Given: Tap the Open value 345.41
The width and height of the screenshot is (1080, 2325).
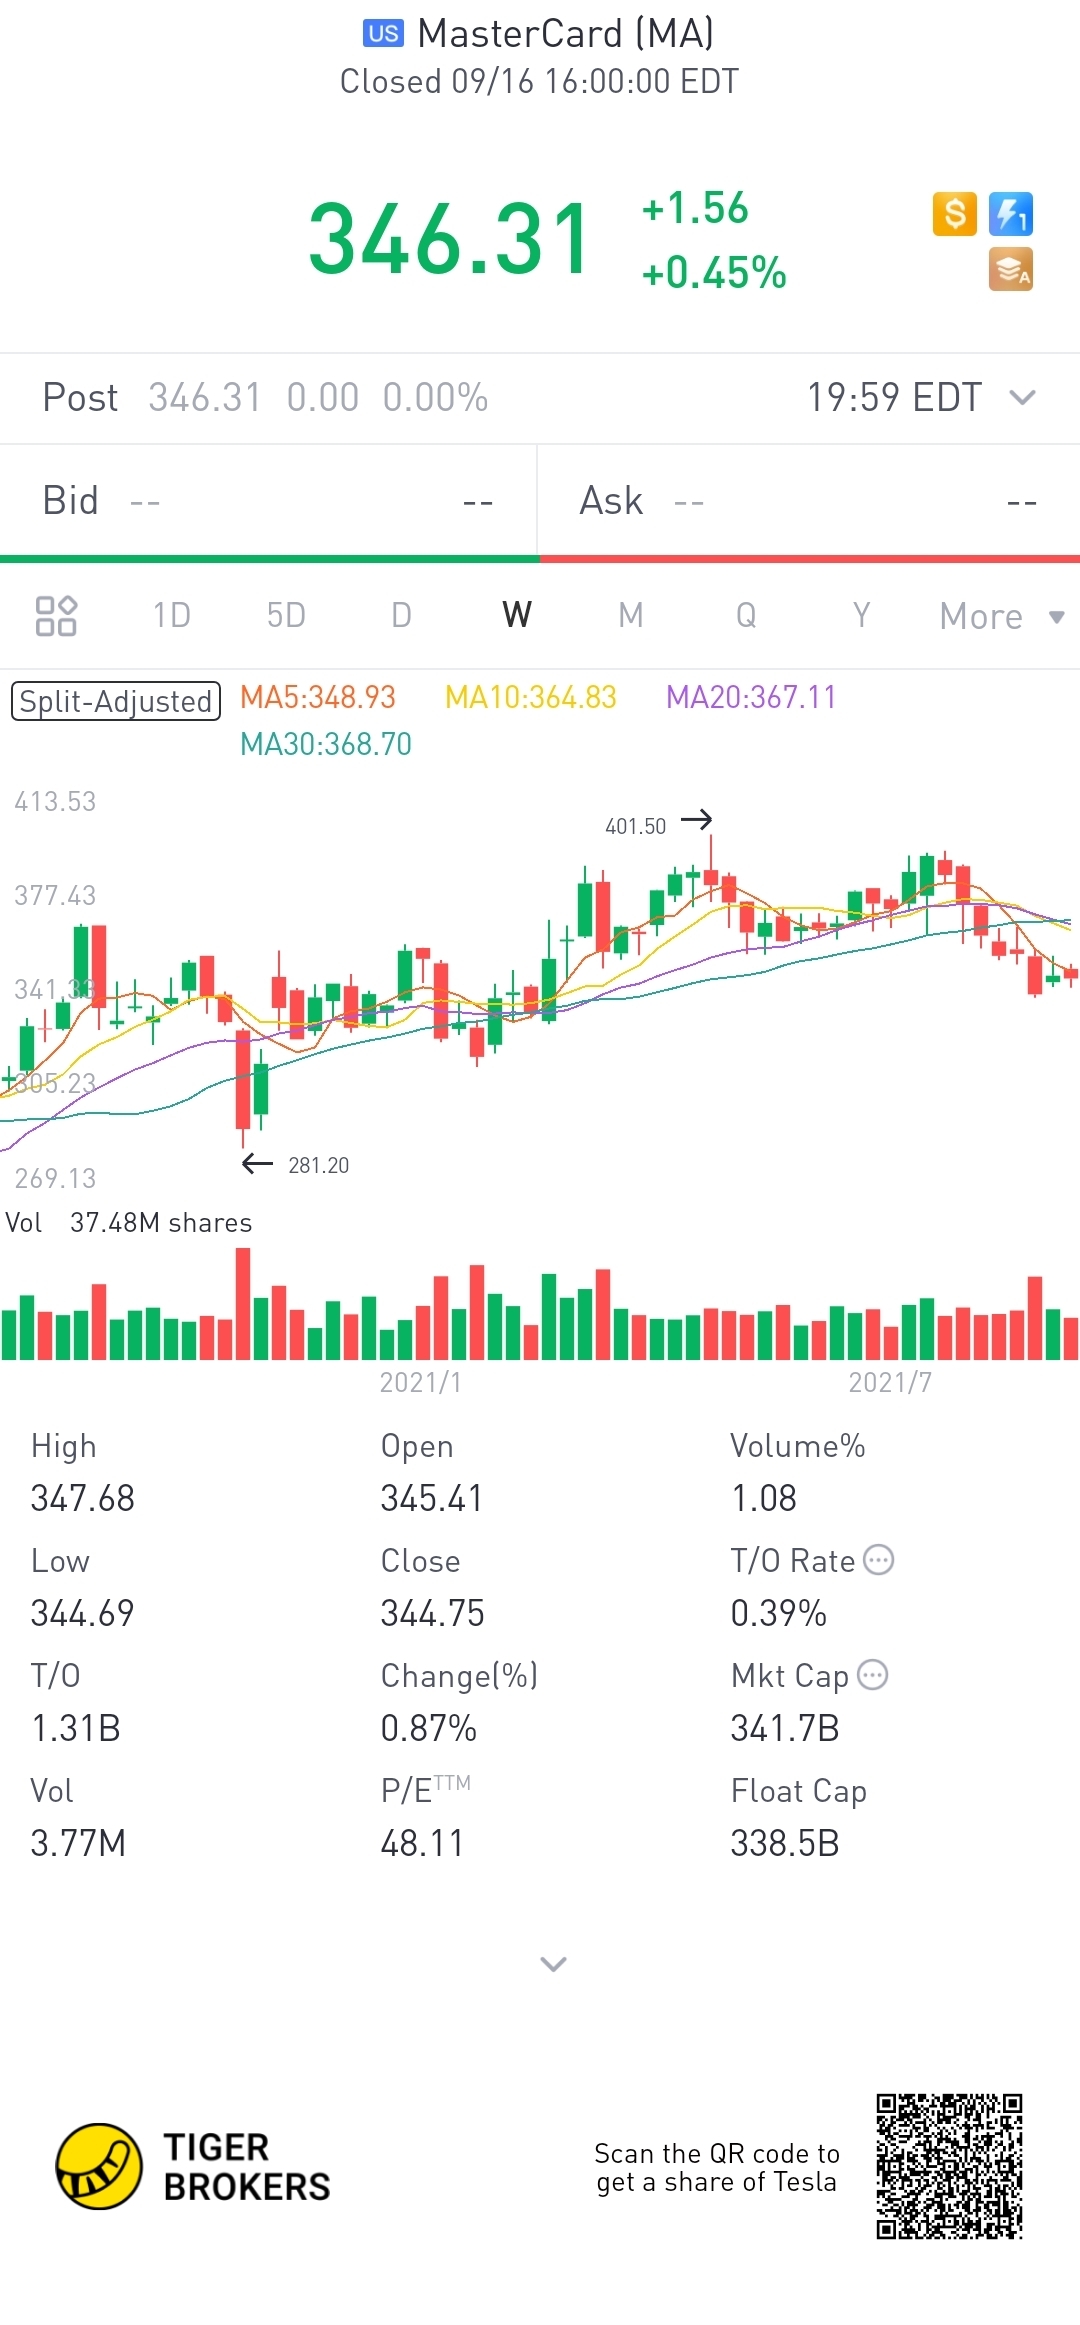Looking at the screenshot, I should (x=431, y=1498).
